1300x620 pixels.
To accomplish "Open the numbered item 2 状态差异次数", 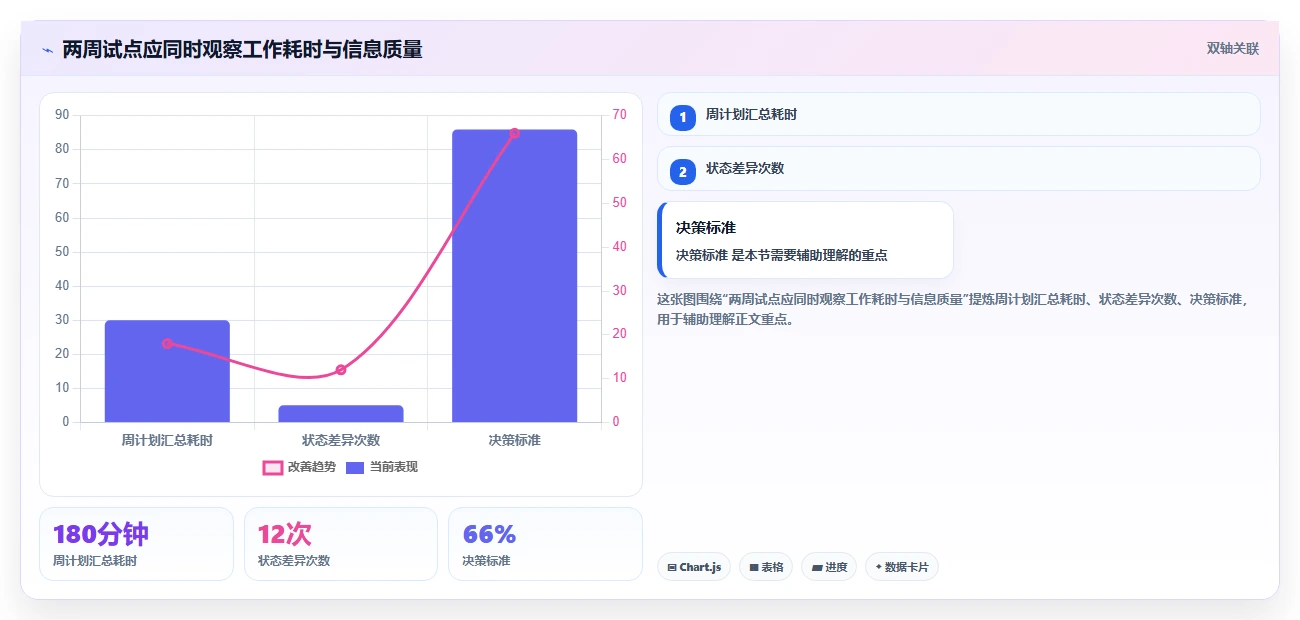I will pos(958,168).
